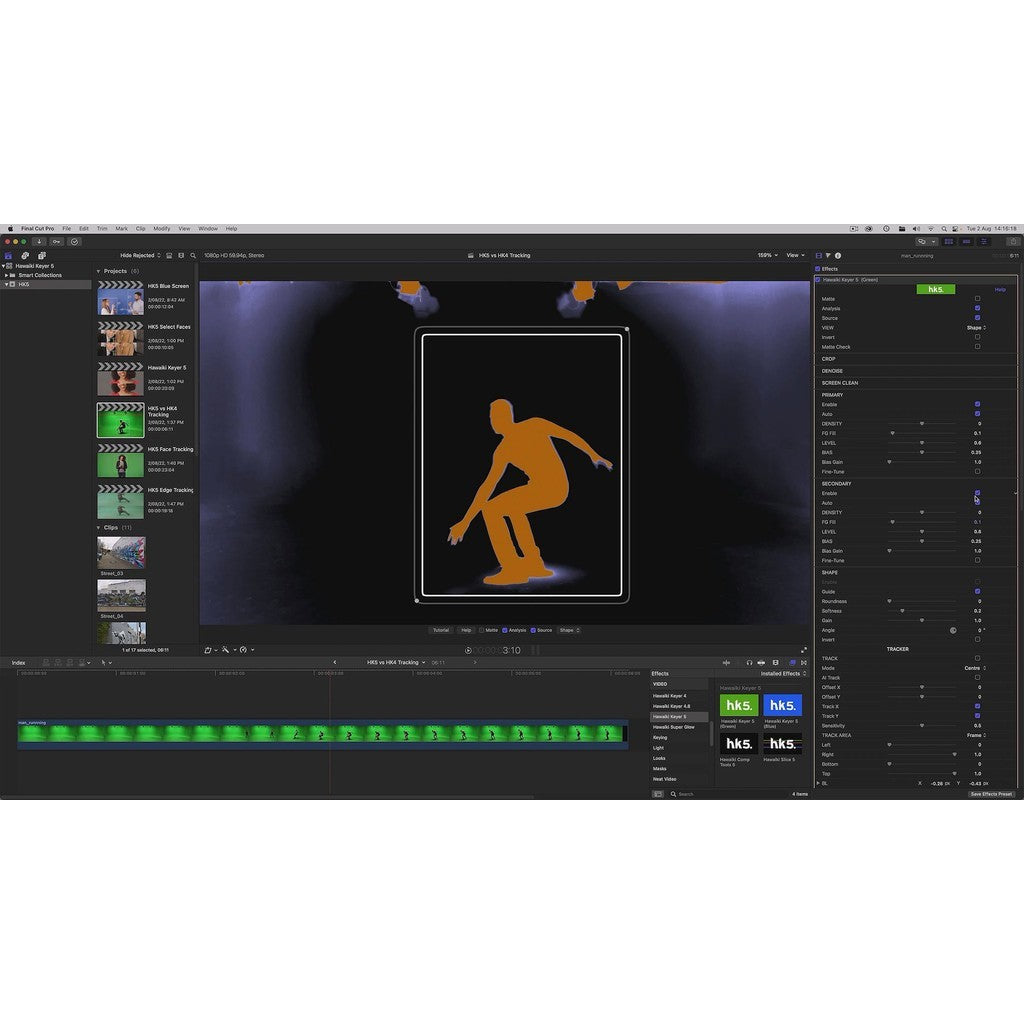Enable the Matte Check checkbox
The height and width of the screenshot is (1024, 1024).
click(978, 347)
